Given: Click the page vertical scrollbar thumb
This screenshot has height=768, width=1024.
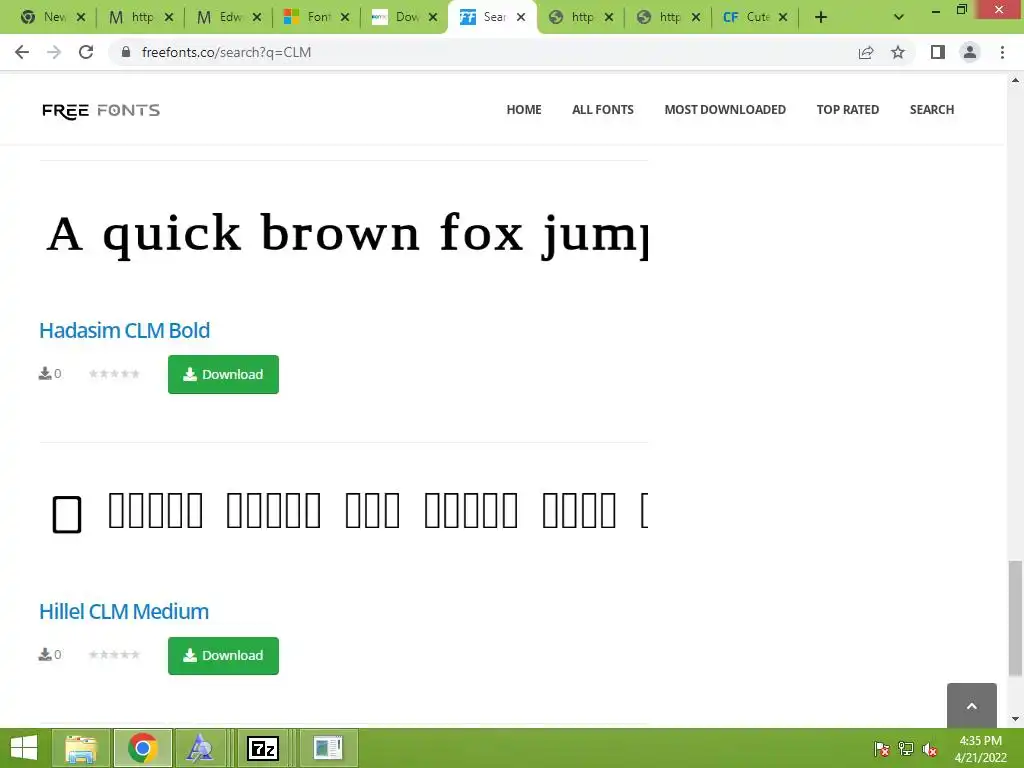Looking at the screenshot, I should pos(1015,617).
